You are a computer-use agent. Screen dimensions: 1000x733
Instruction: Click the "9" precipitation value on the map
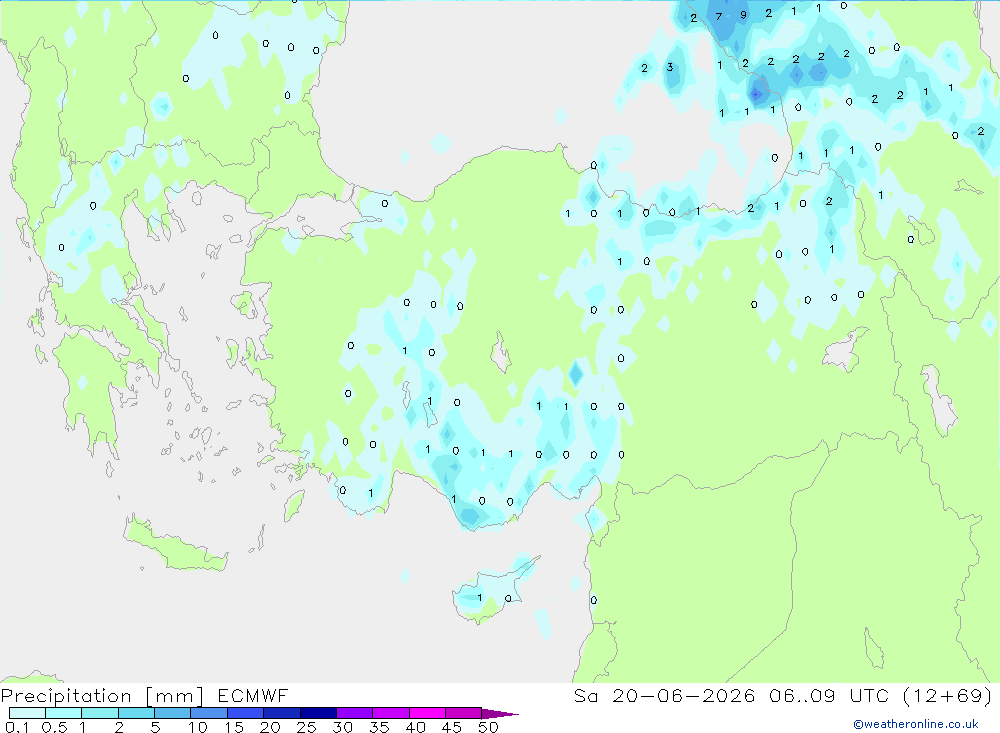click(744, 15)
